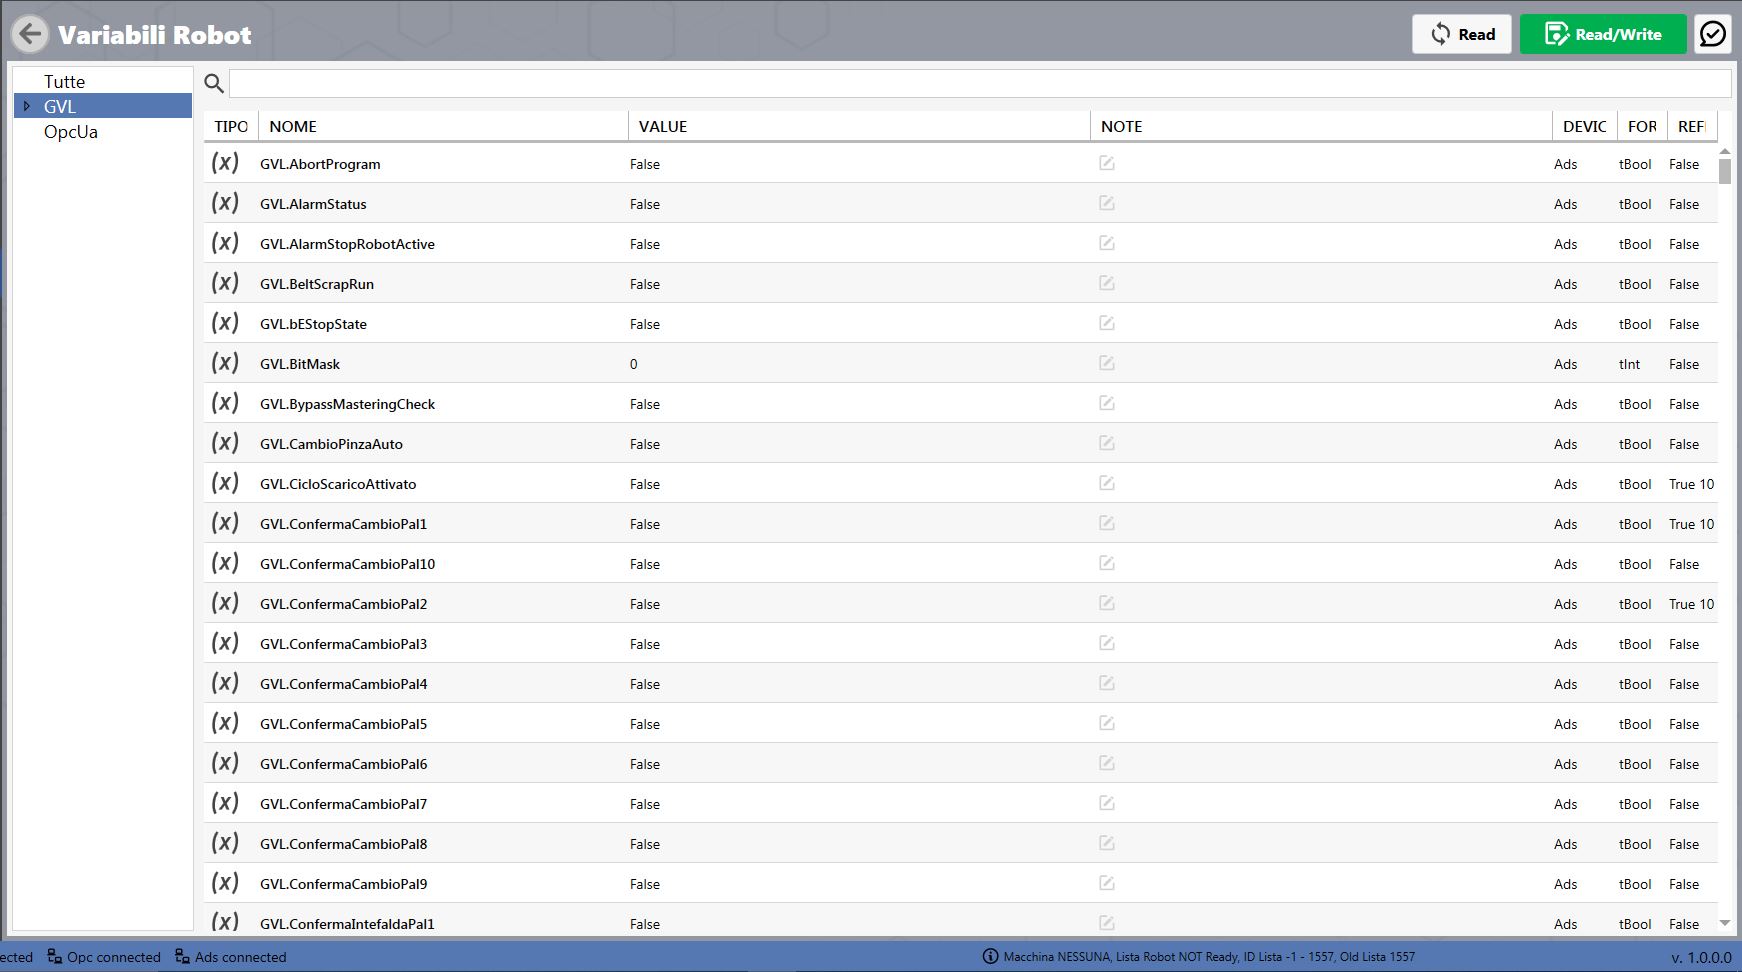The height and width of the screenshot is (972, 1742).
Task: Click the info icon in status bar
Action: point(990,957)
